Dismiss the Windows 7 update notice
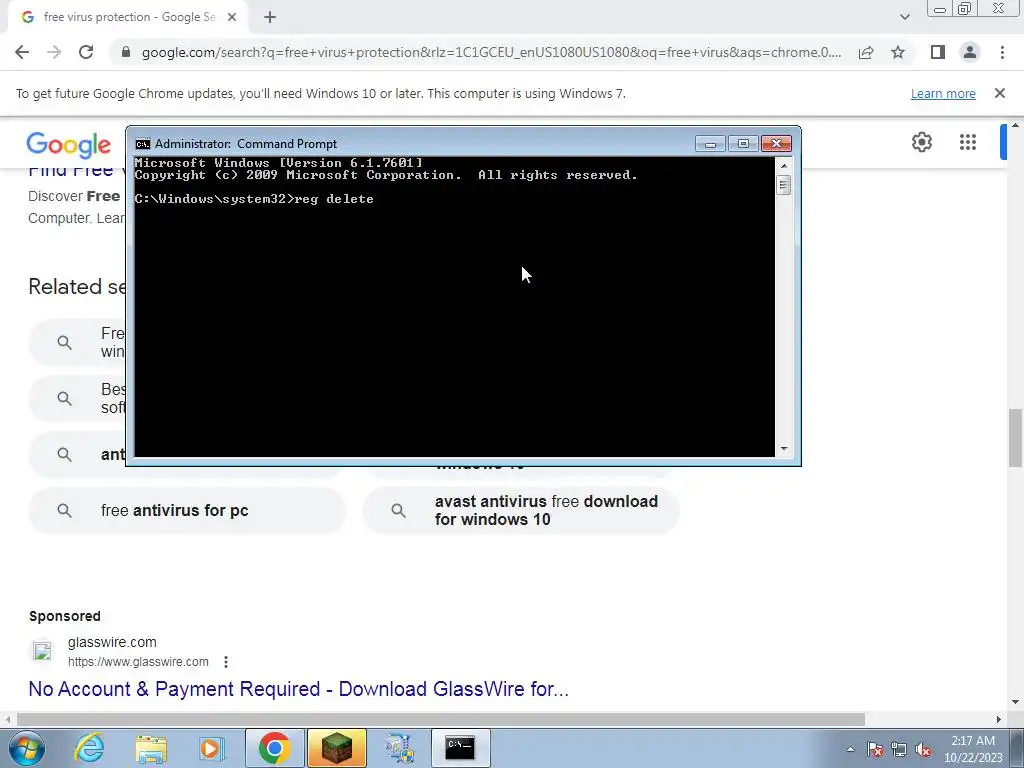The width and height of the screenshot is (1024, 768). click(999, 93)
